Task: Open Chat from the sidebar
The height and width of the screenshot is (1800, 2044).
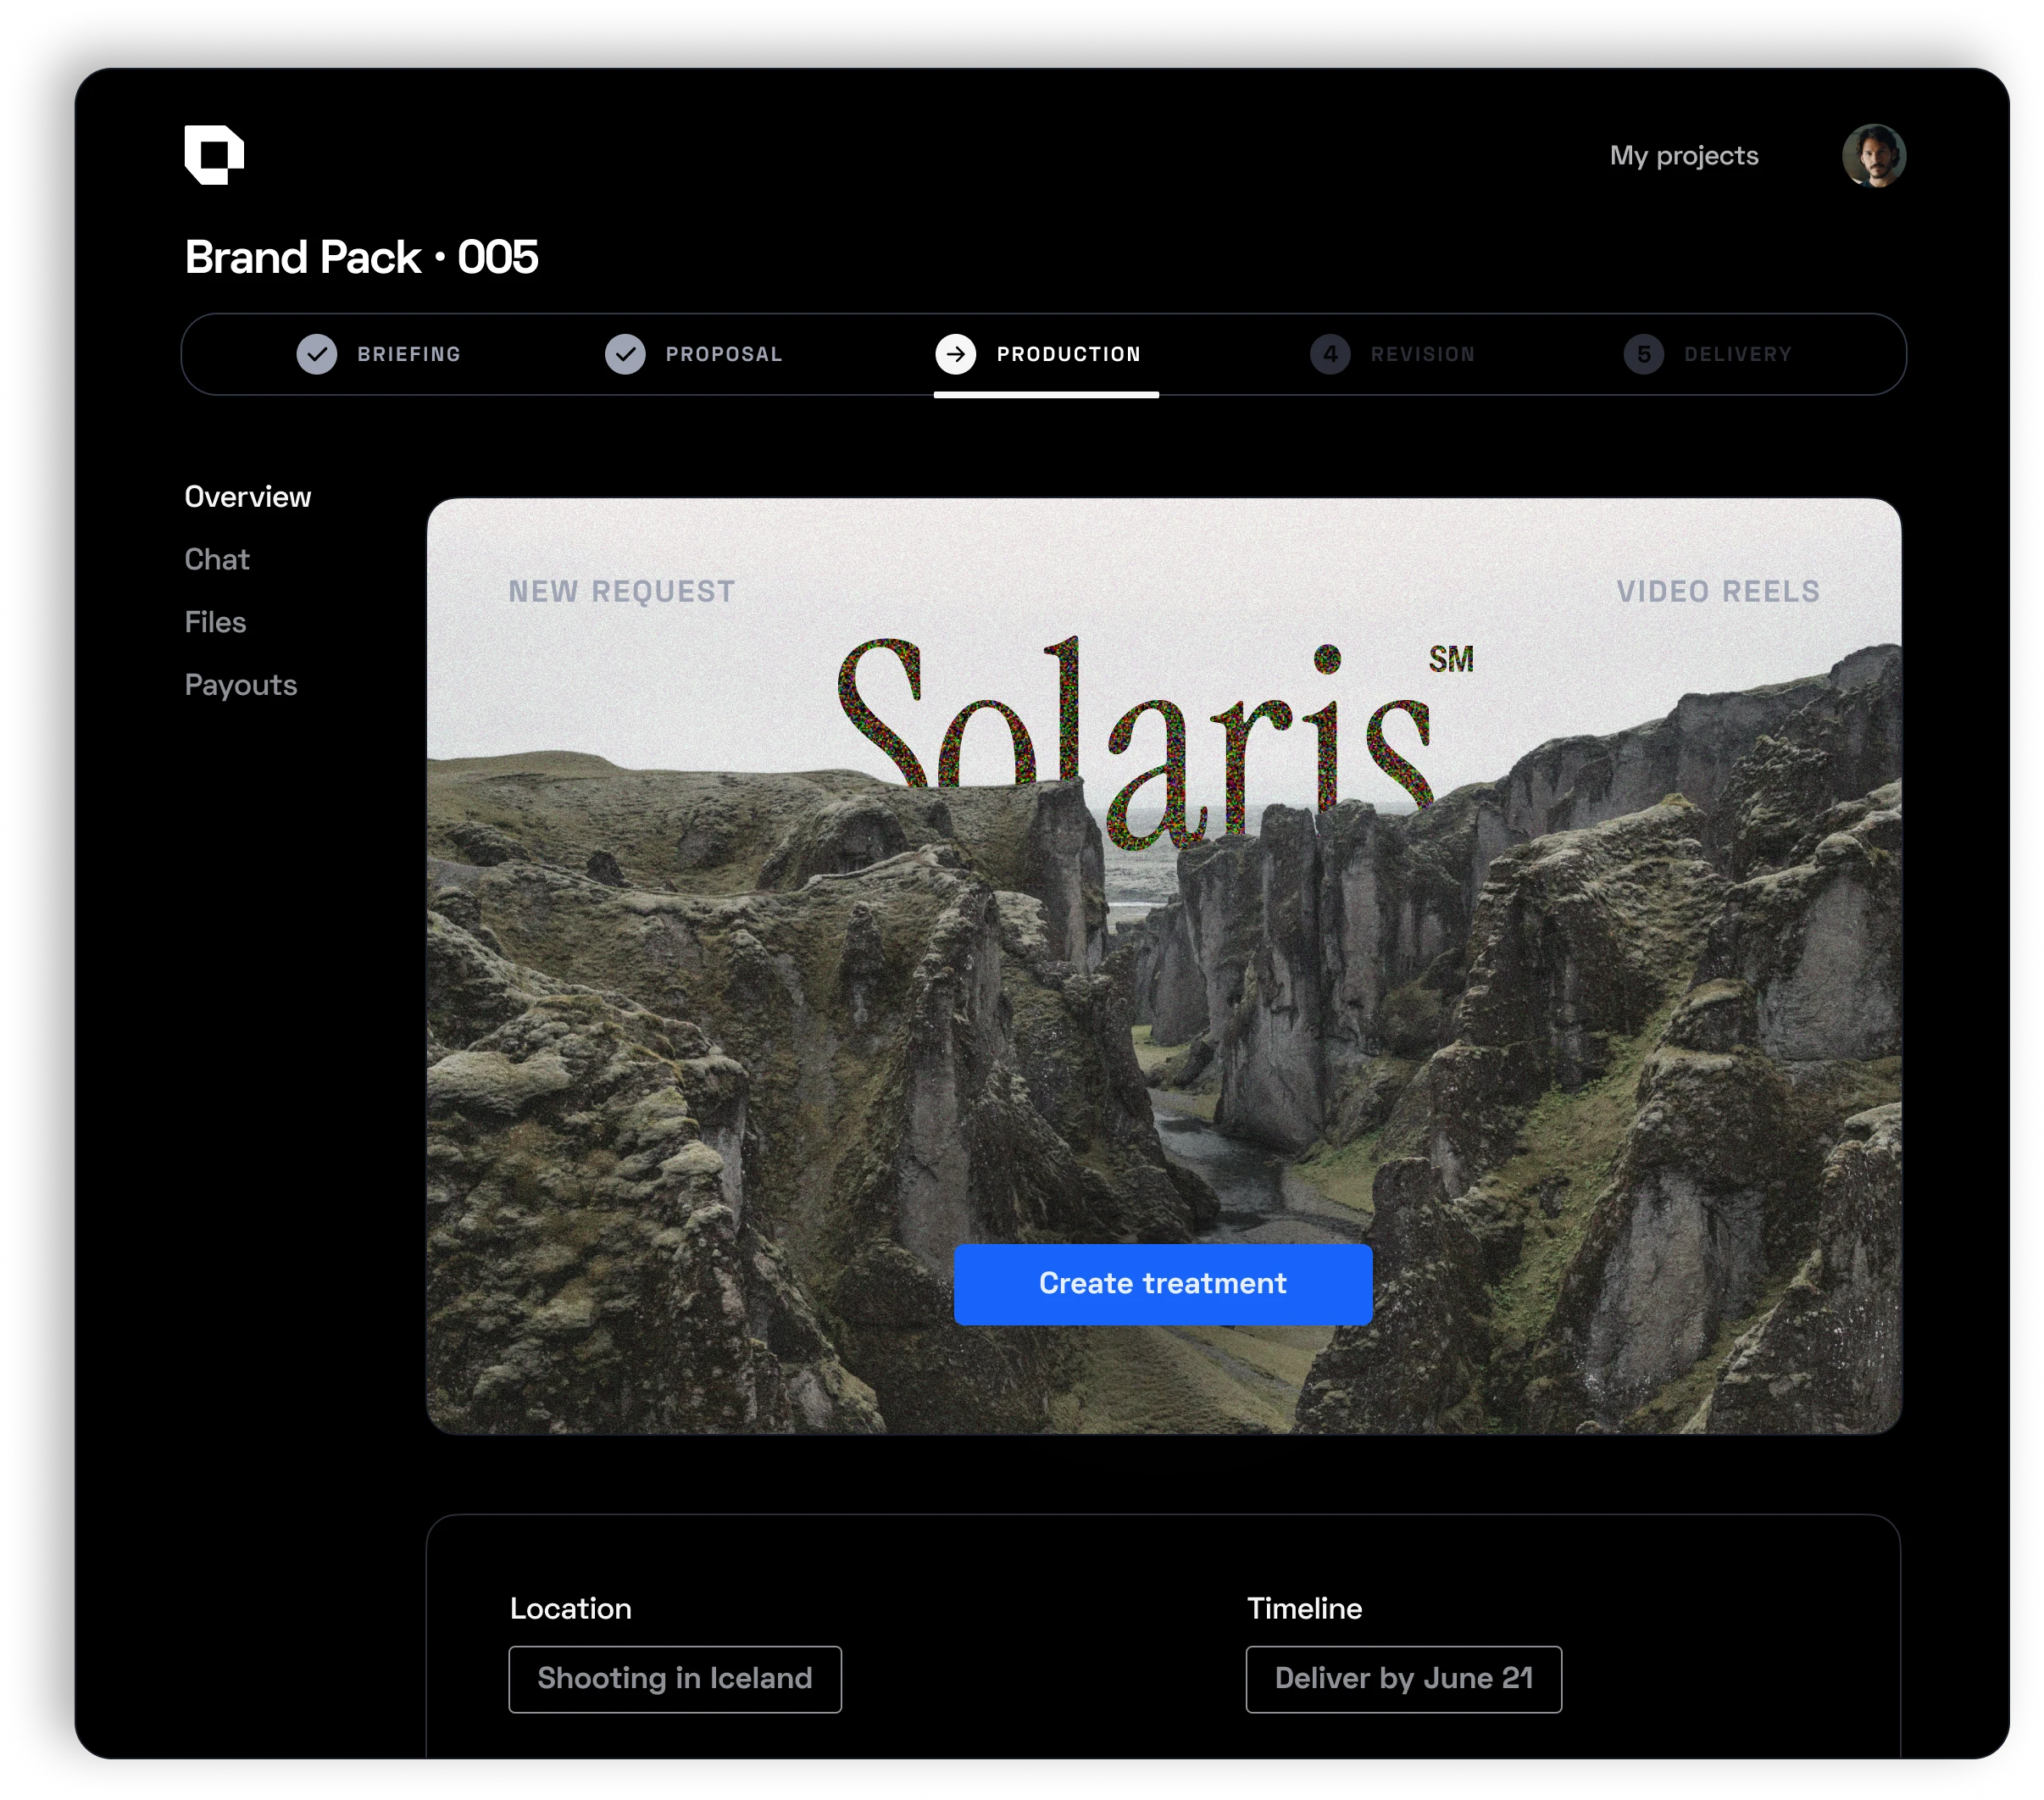Action: point(216,559)
